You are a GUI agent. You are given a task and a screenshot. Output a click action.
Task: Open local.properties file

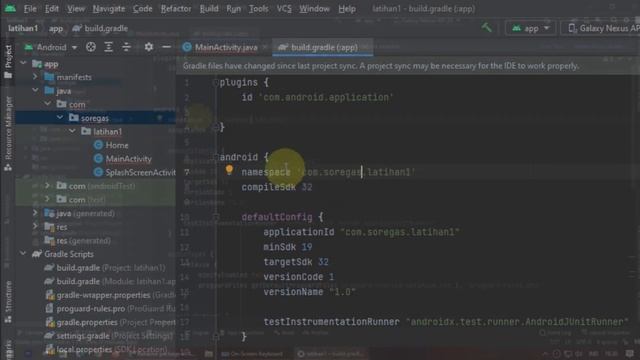pyautogui.click(x=106, y=349)
